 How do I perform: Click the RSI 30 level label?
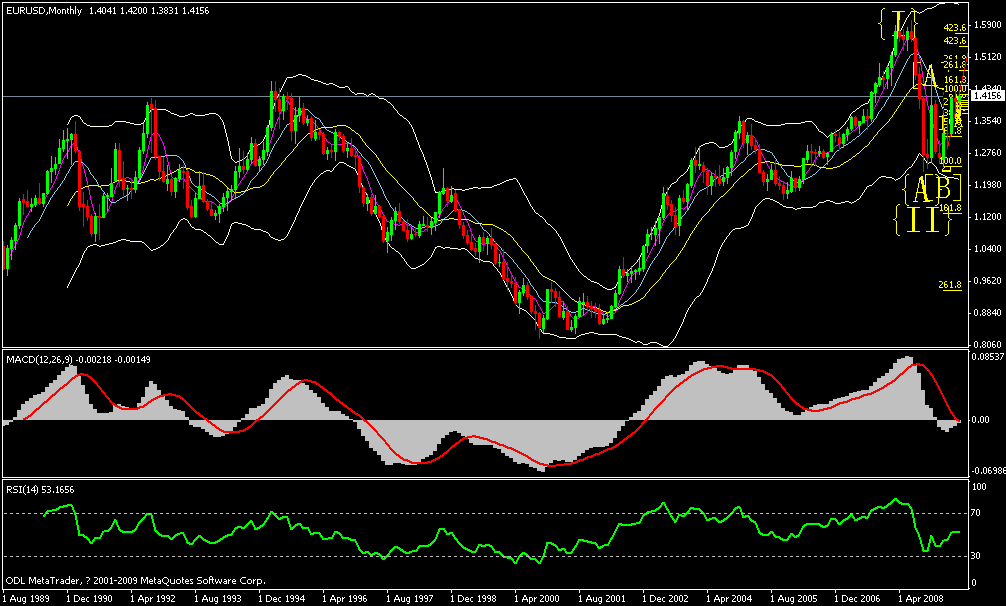[976, 555]
